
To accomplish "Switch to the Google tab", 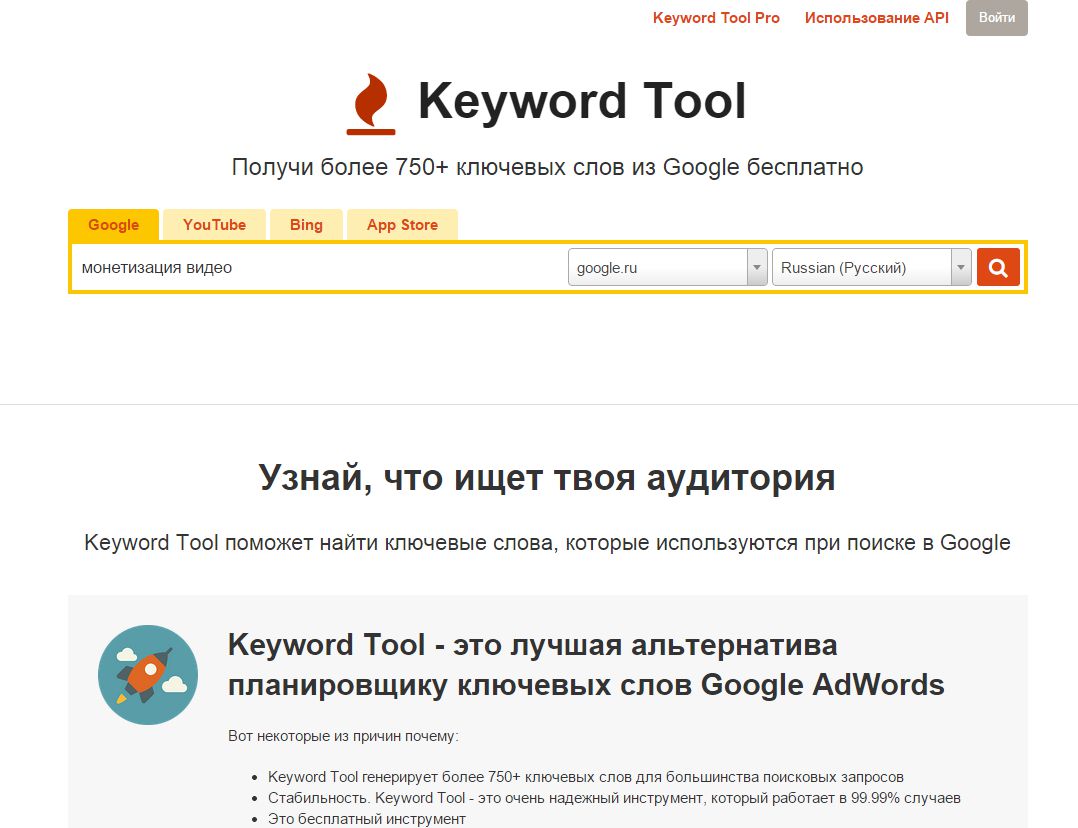I will coord(113,225).
